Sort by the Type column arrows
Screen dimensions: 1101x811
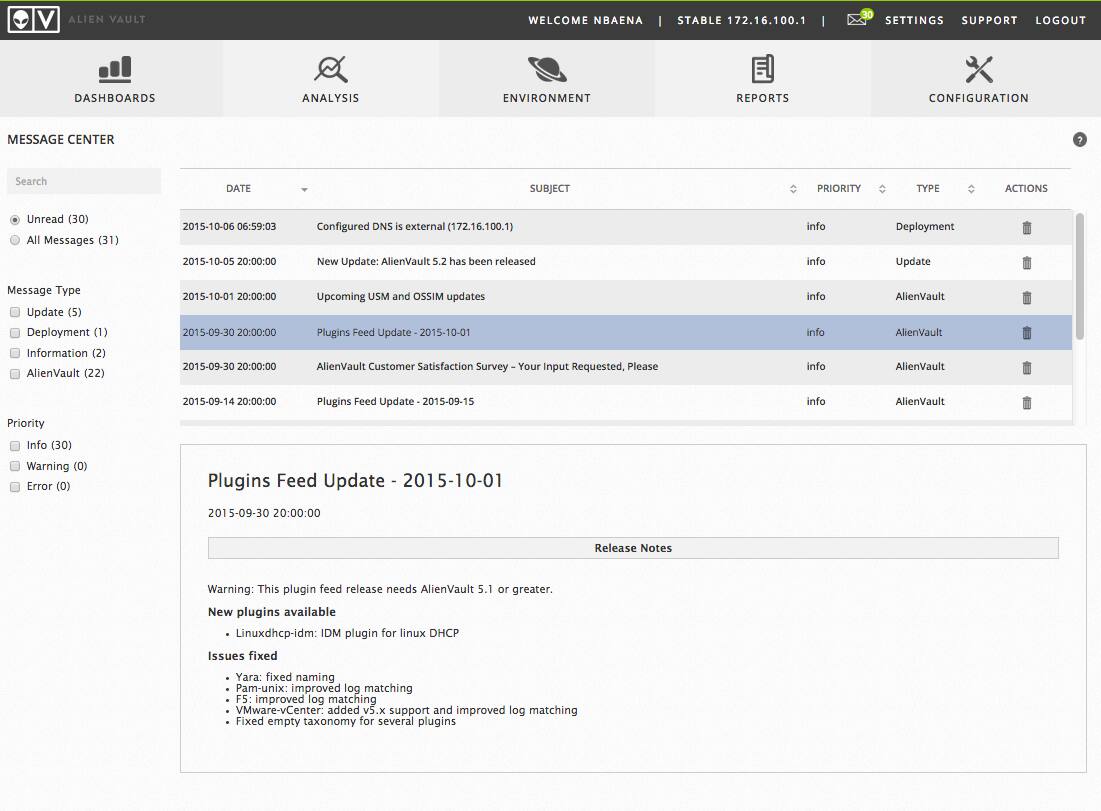point(971,189)
